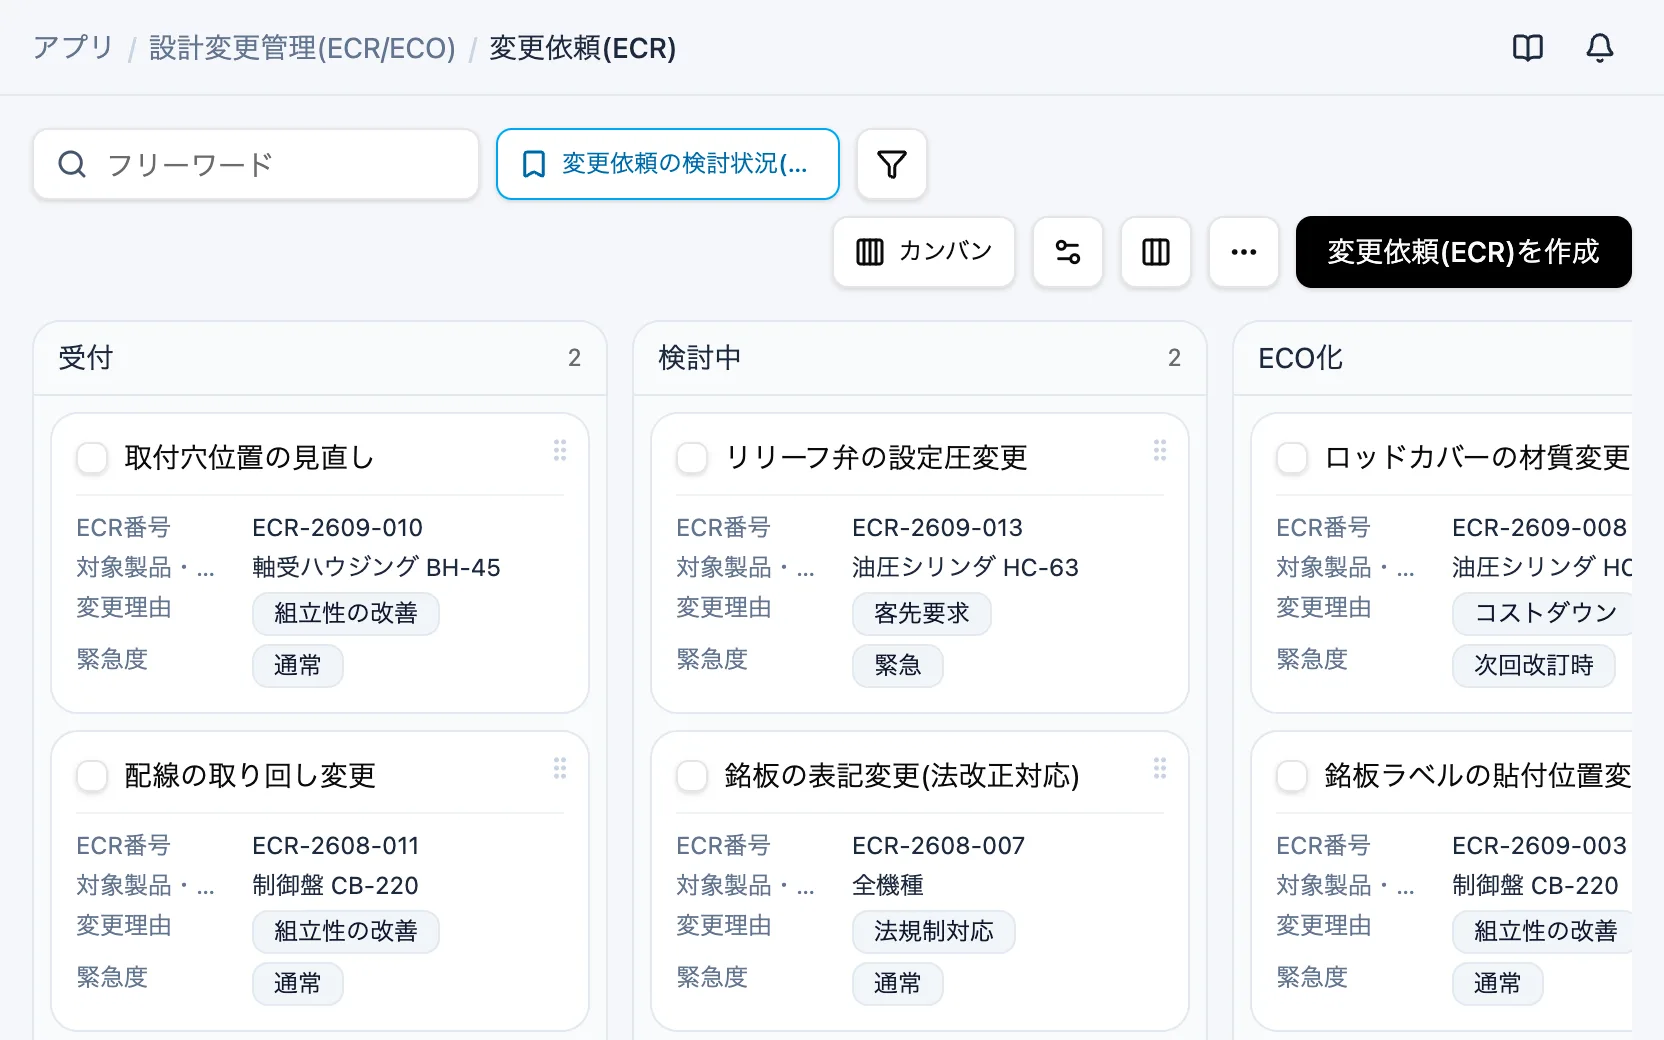Open card title 取付穴位置の見直し

pyautogui.click(x=249, y=458)
